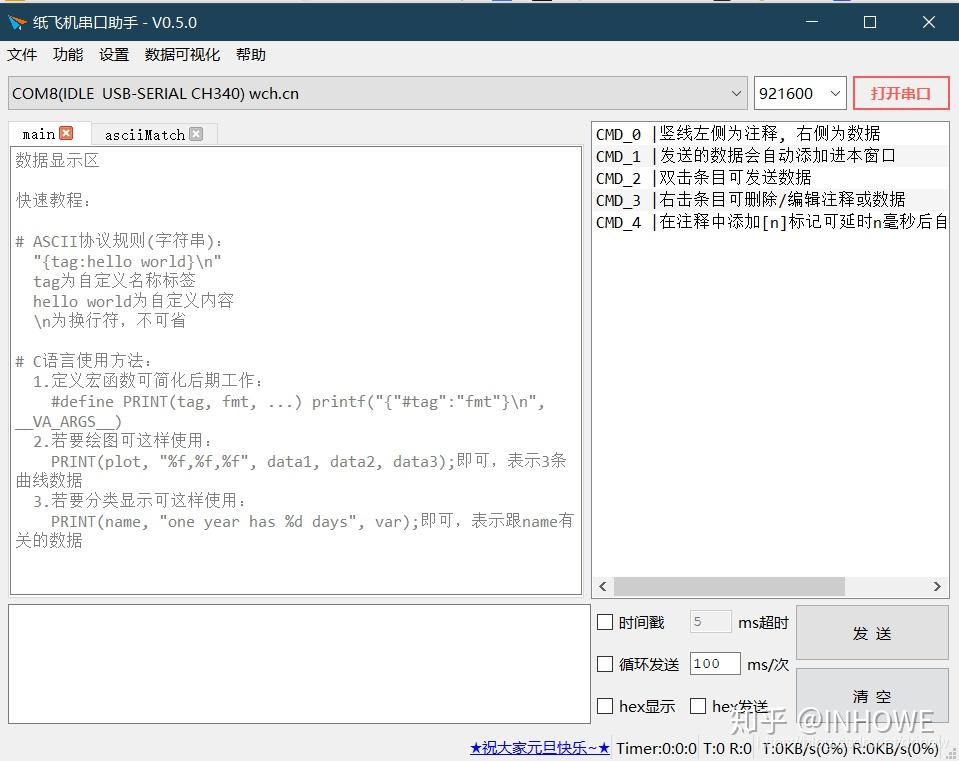The image size is (959, 761).
Task: Toggle the hex发送 checkbox
Action: 698,706
